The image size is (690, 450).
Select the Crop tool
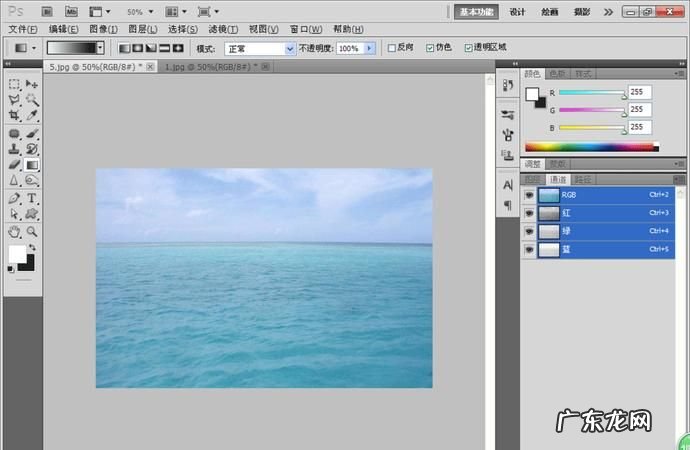14,117
